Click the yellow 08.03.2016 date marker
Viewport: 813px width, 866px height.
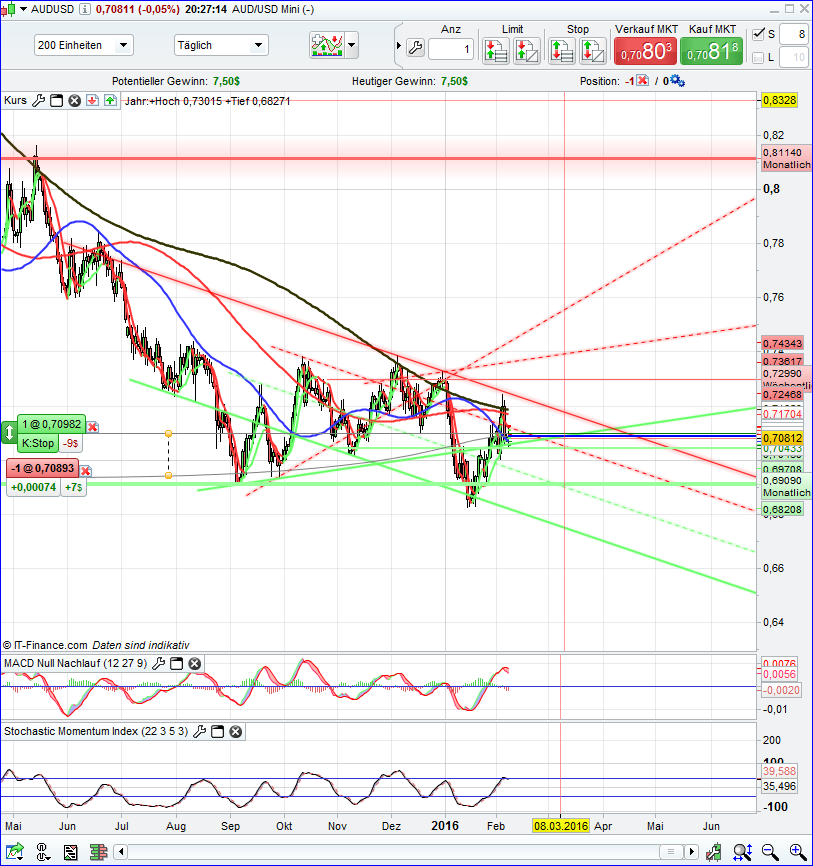tap(561, 826)
